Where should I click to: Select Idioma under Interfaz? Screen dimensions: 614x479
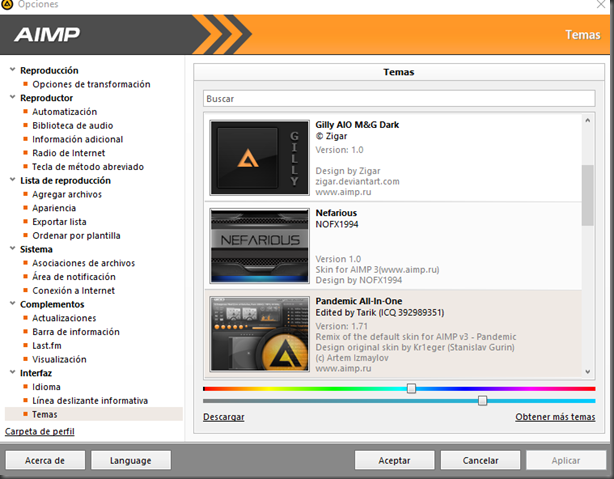[x=47, y=387]
